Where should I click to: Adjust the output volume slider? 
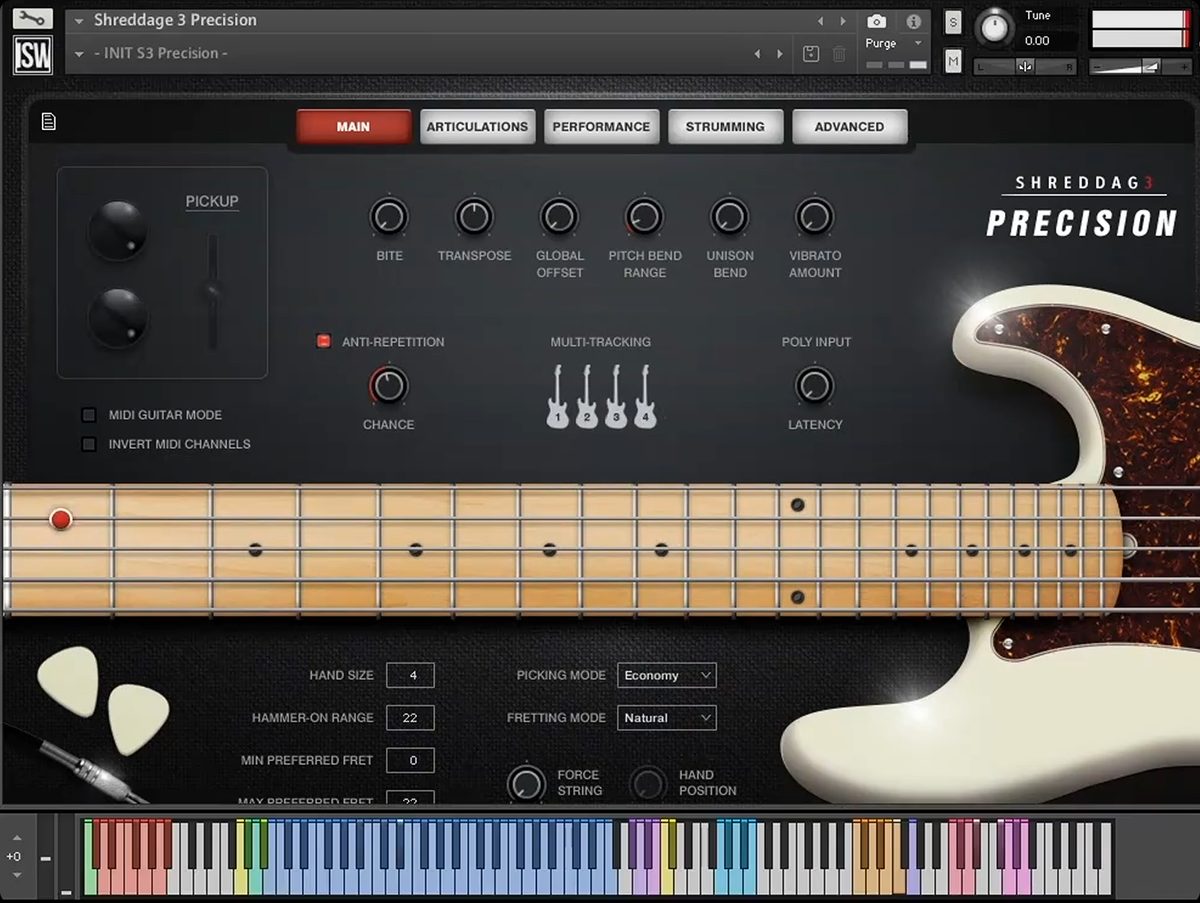tap(1139, 66)
